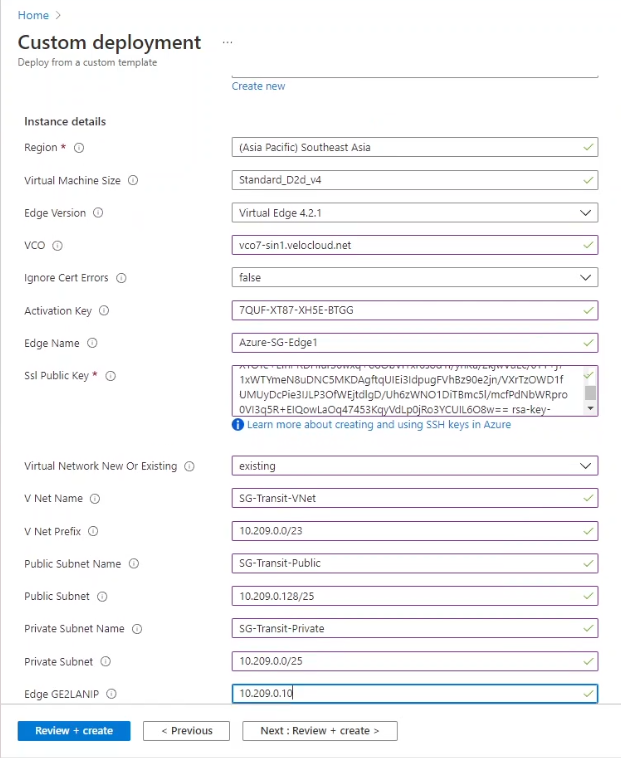Open the VCO info tooltip icon
Viewport: 621px width, 758px height.
58,246
